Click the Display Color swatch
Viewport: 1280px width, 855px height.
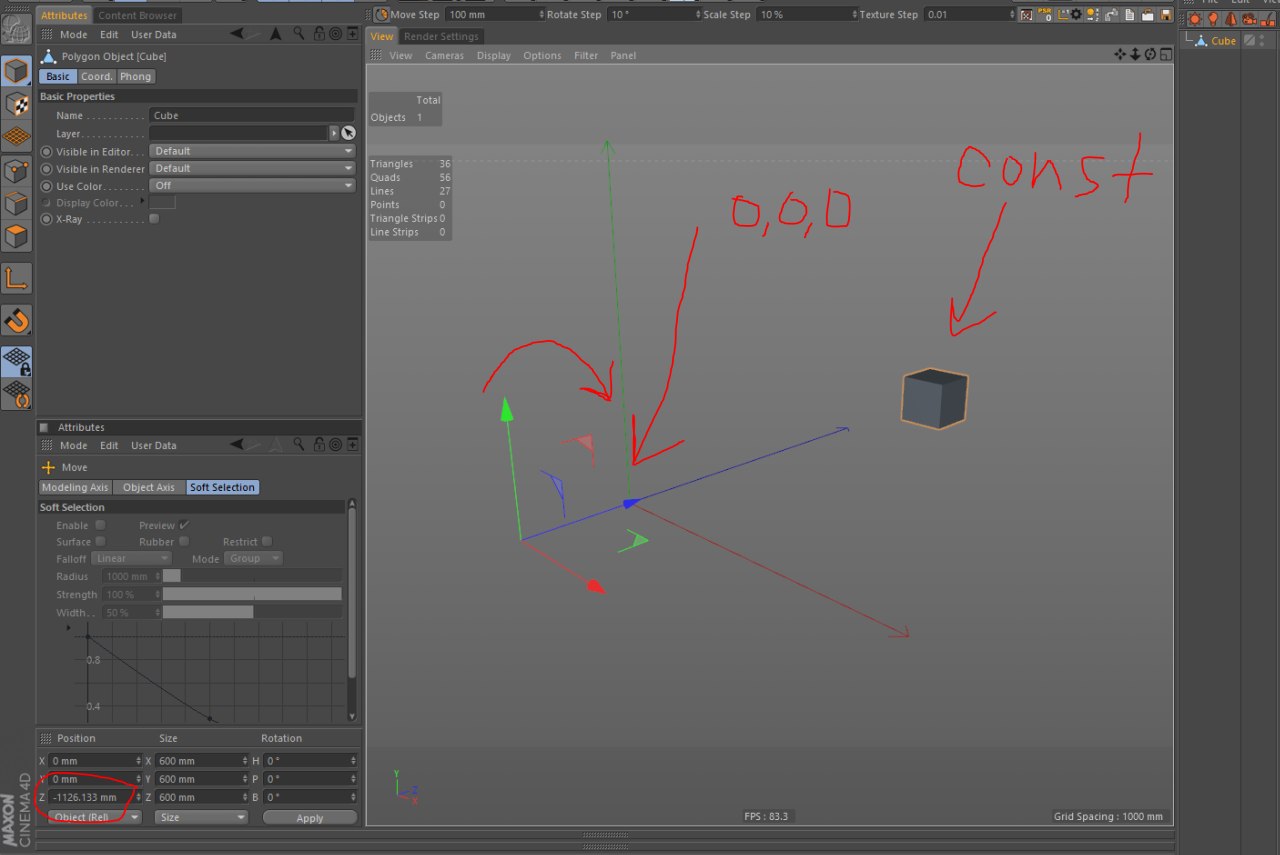tap(162, 202)
